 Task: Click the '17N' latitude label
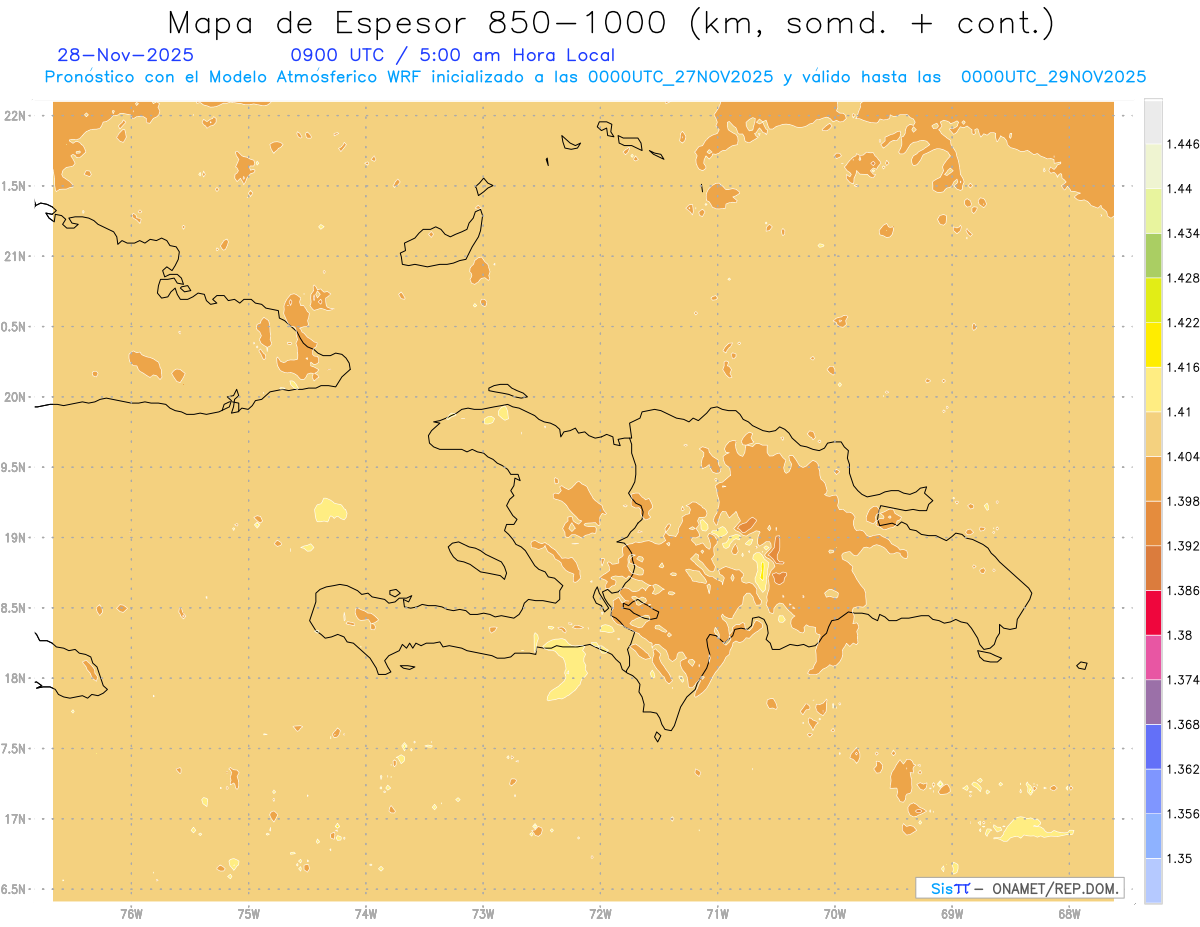click(16, 819)
